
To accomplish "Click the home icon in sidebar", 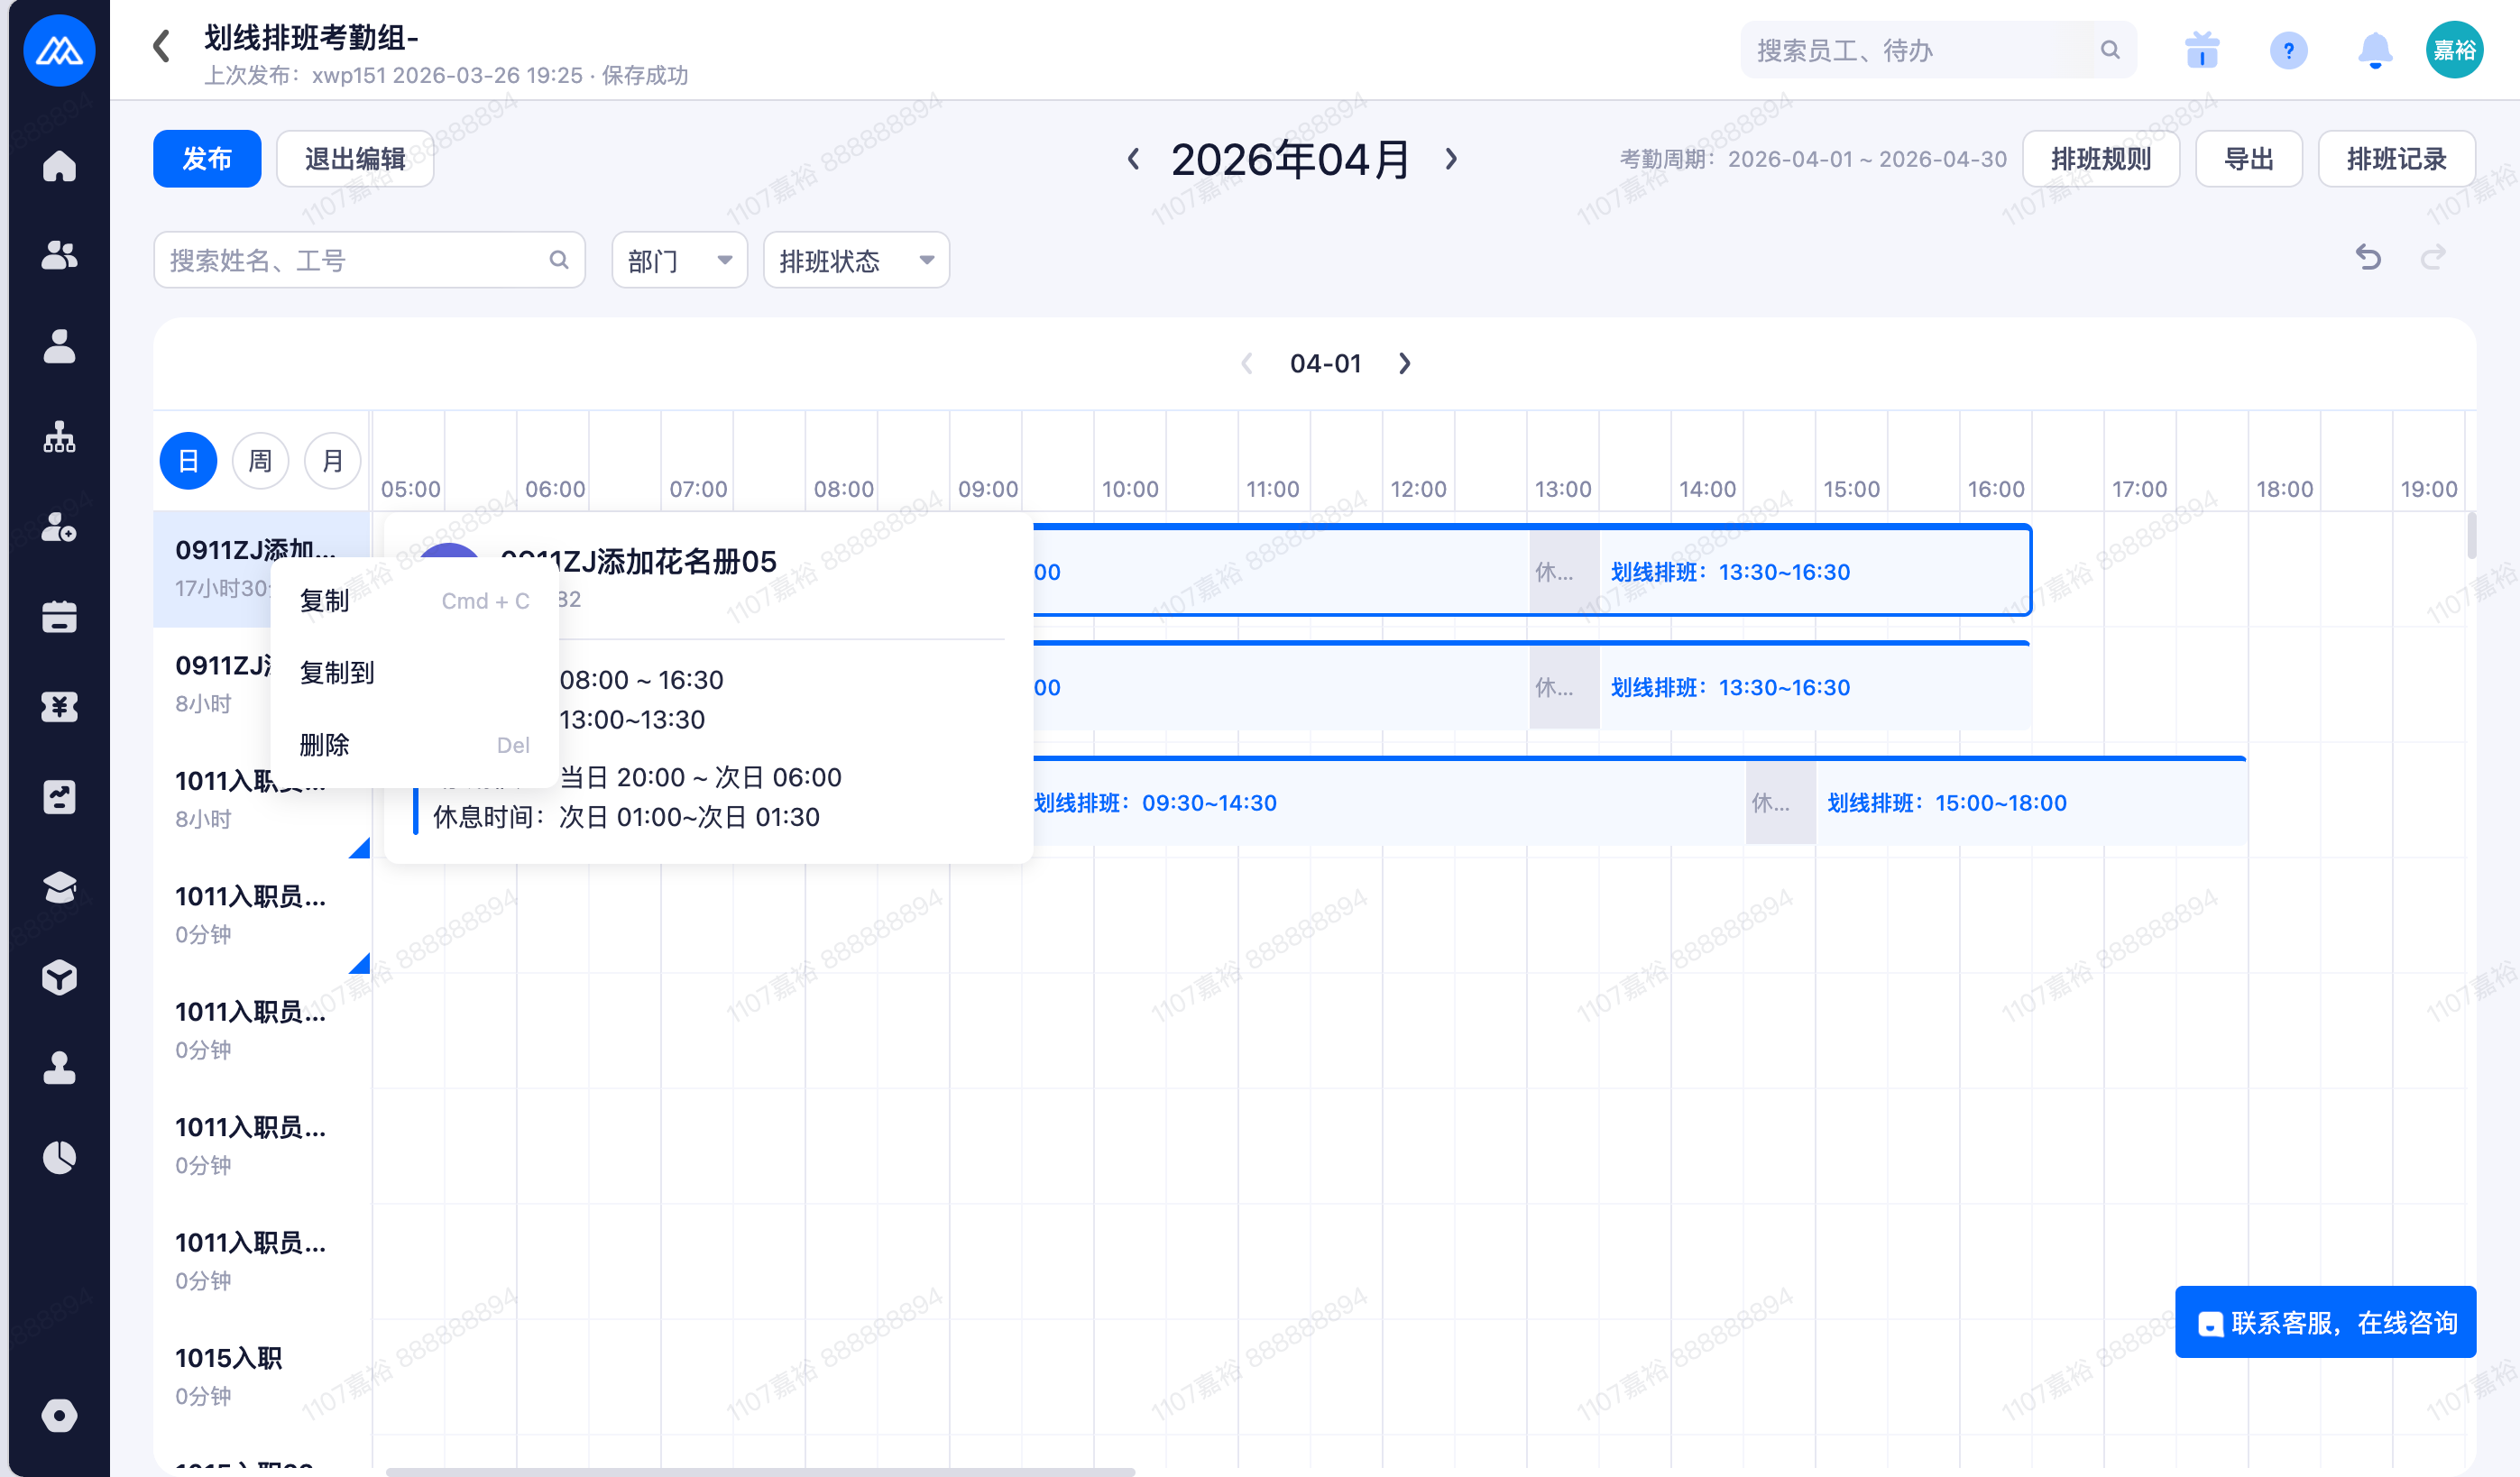I will 59,166.
